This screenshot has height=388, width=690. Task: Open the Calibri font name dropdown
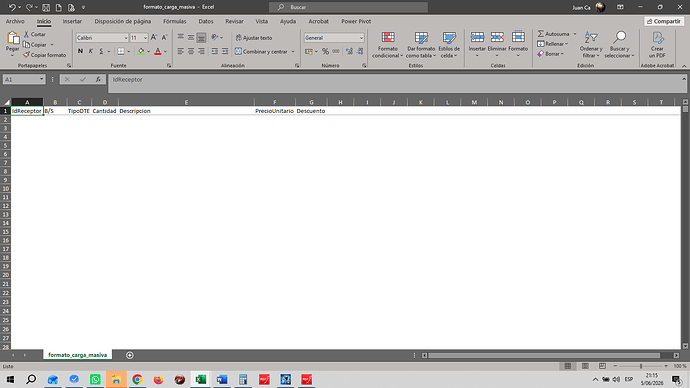point(126,38)
